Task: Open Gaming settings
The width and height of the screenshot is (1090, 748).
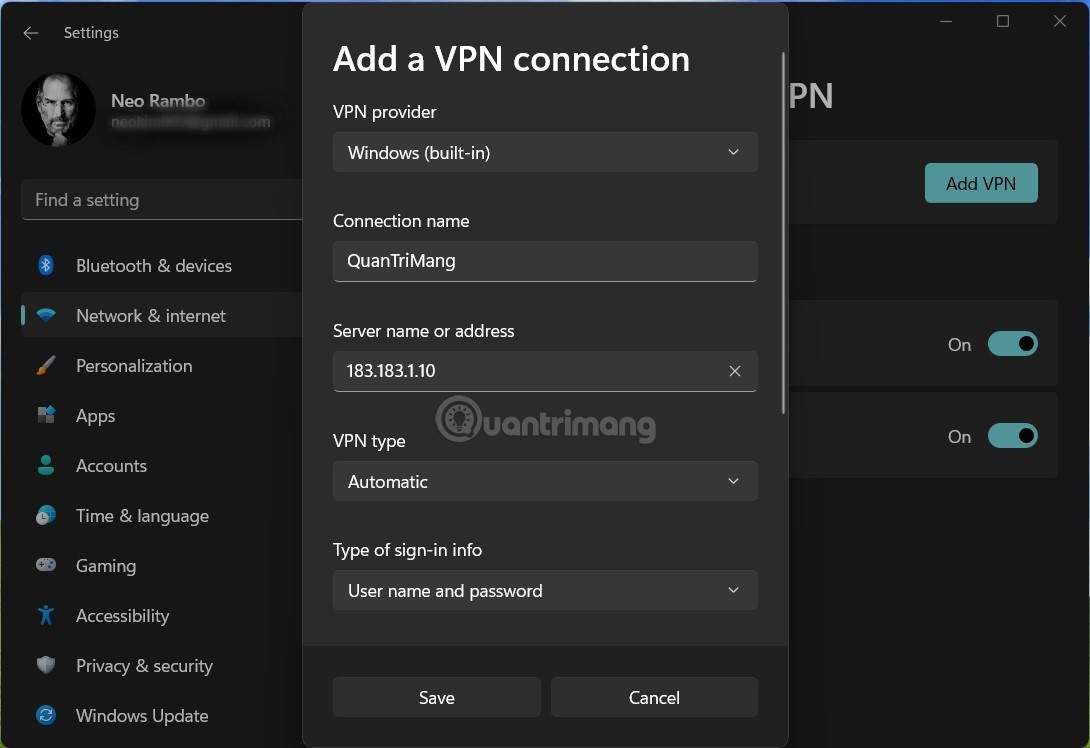Action: [161, 566]
